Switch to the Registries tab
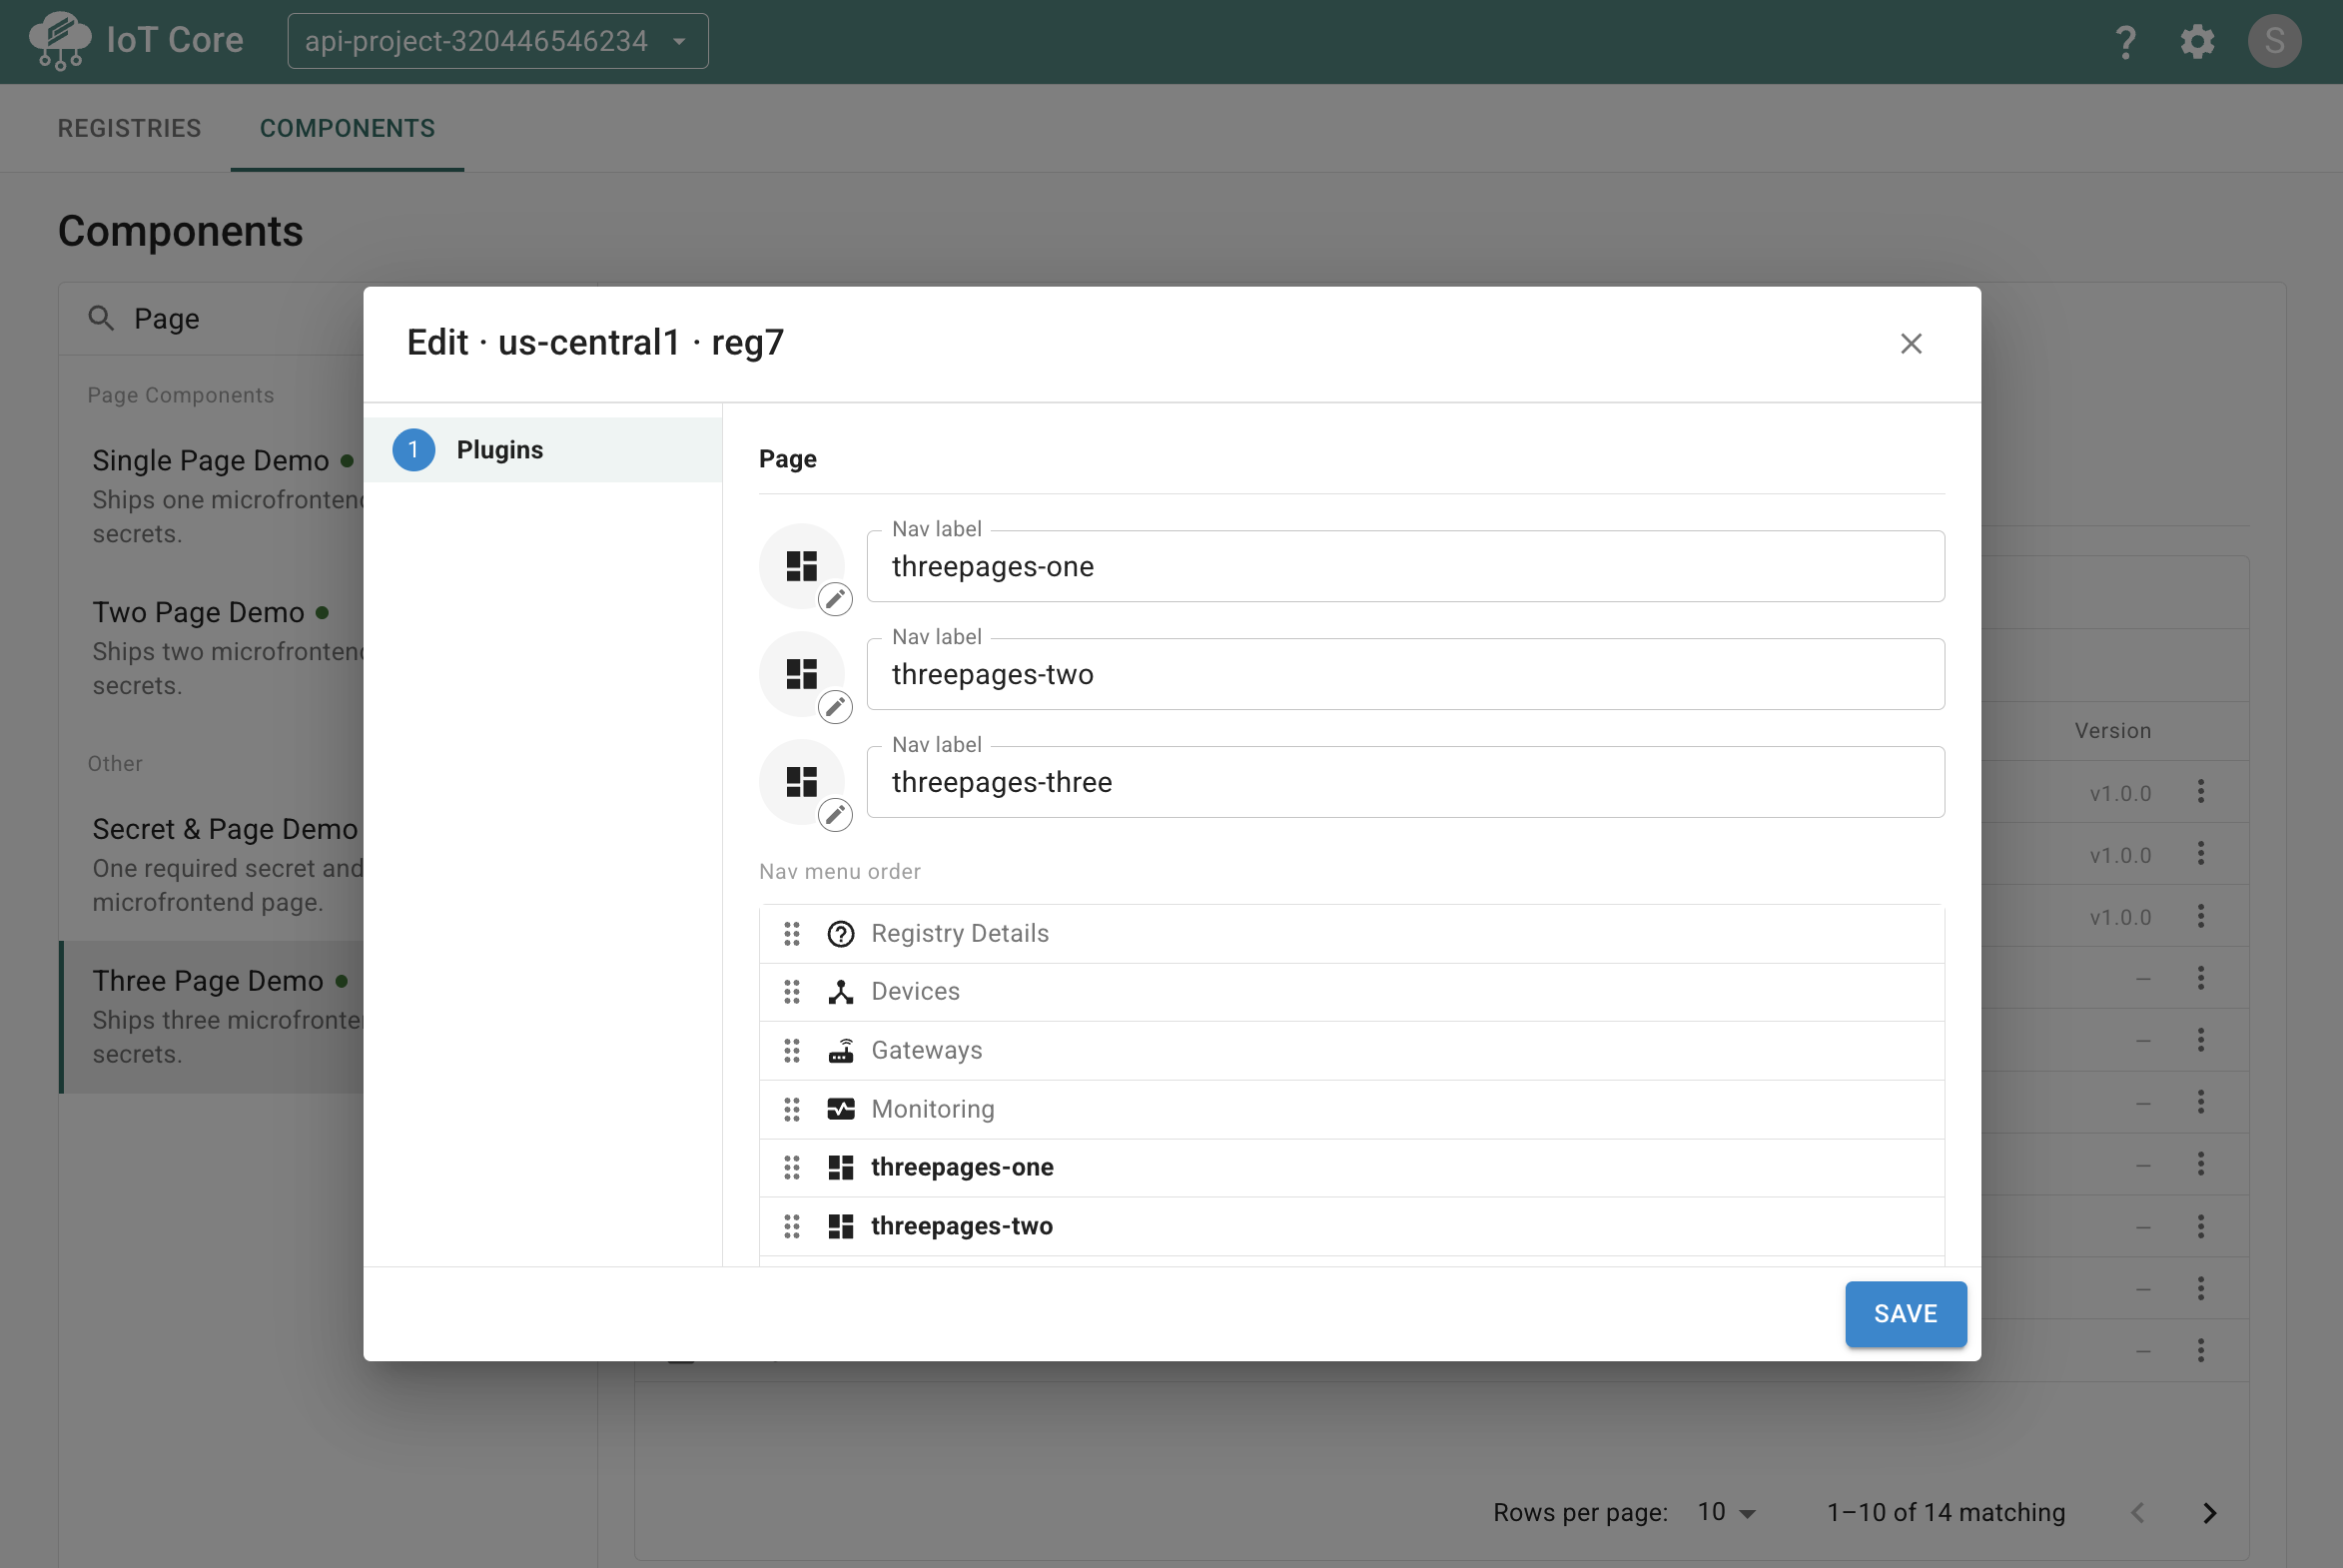Viewport: 2343px width, 1568px height. (x=129, y=128)
